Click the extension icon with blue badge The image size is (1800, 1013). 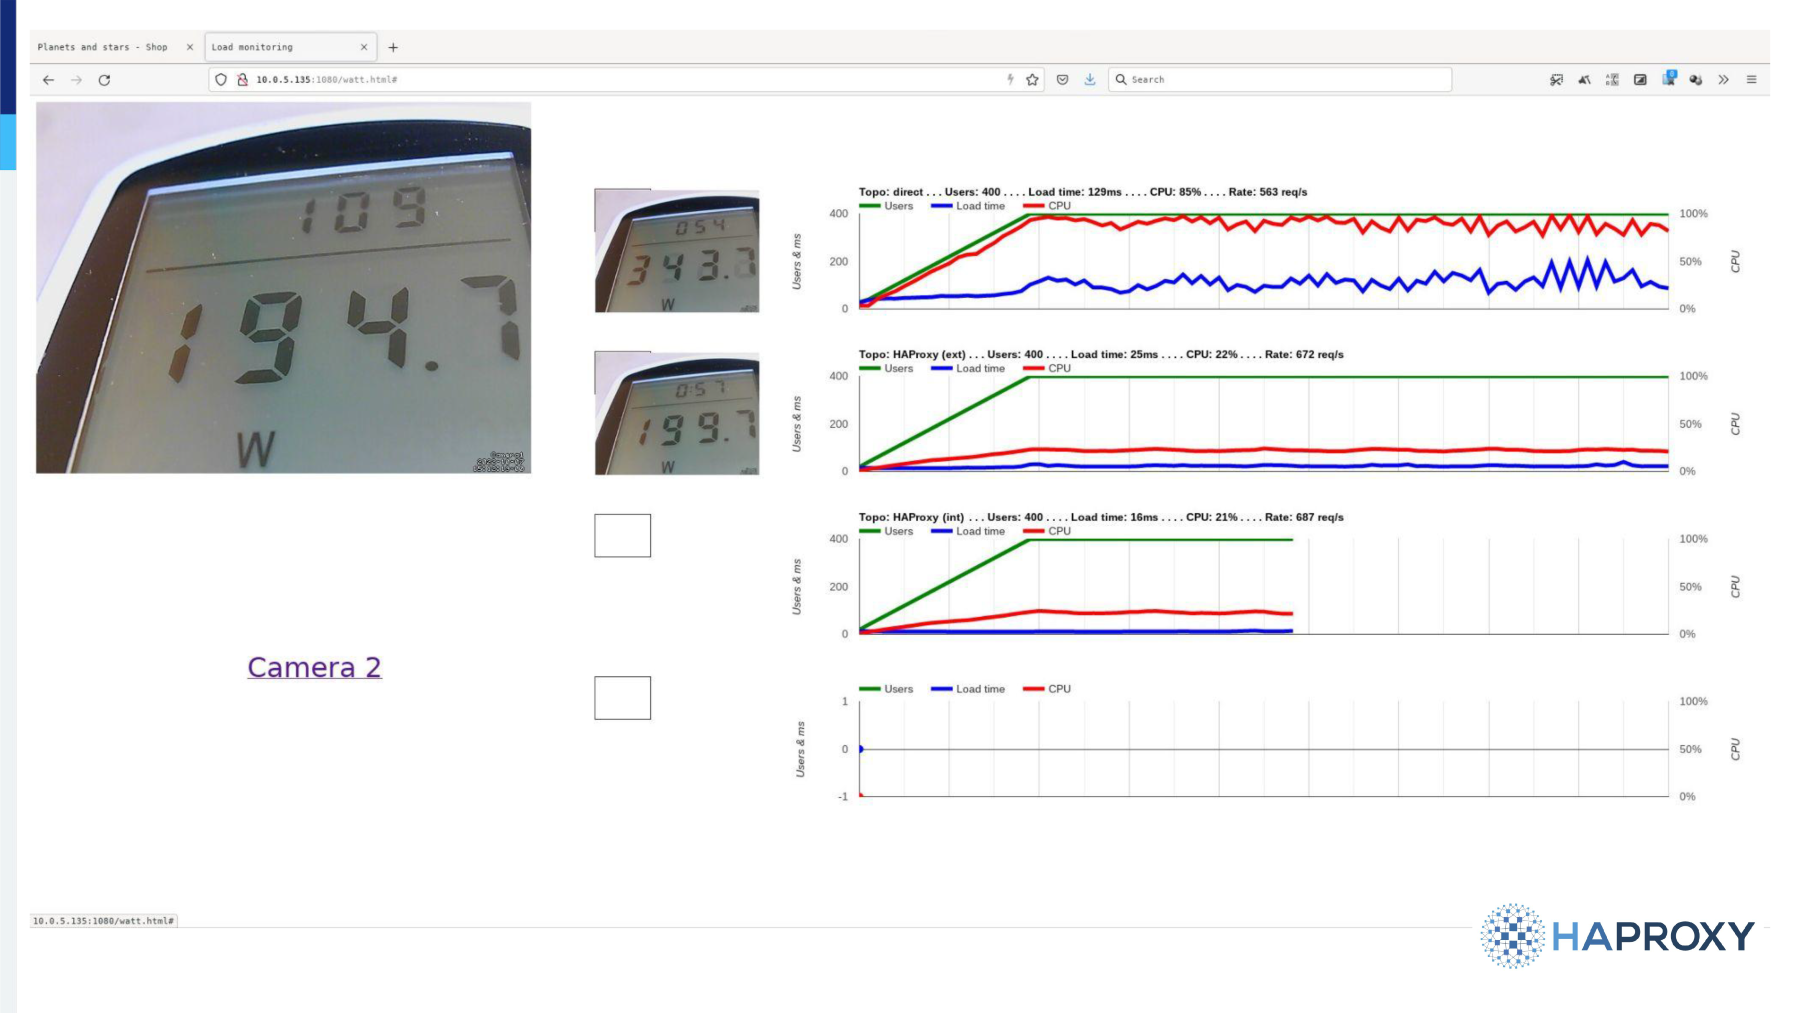(1669, 78)
